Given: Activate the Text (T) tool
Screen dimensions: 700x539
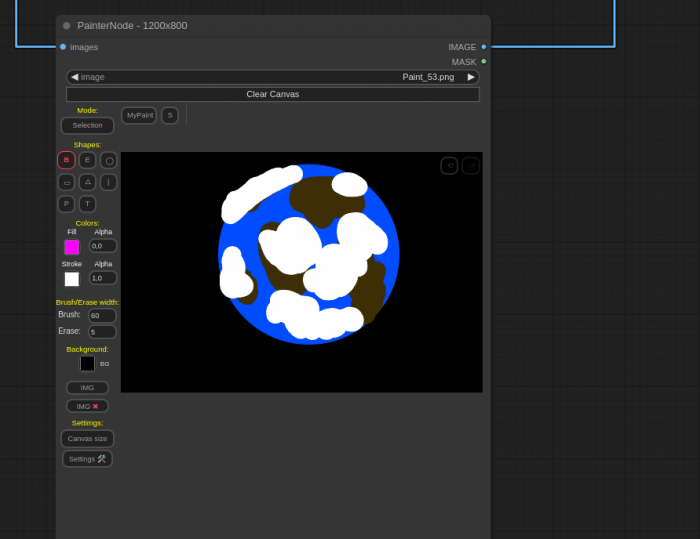Looking at the screenshot, I should point(87,204).
